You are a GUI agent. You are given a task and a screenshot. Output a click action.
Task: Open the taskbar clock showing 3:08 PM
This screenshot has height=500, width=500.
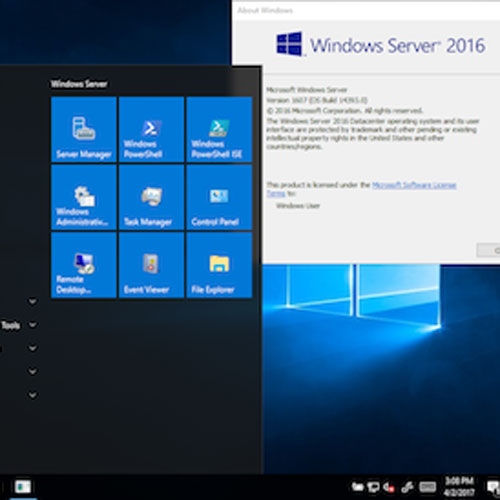(x=459, y=487)
